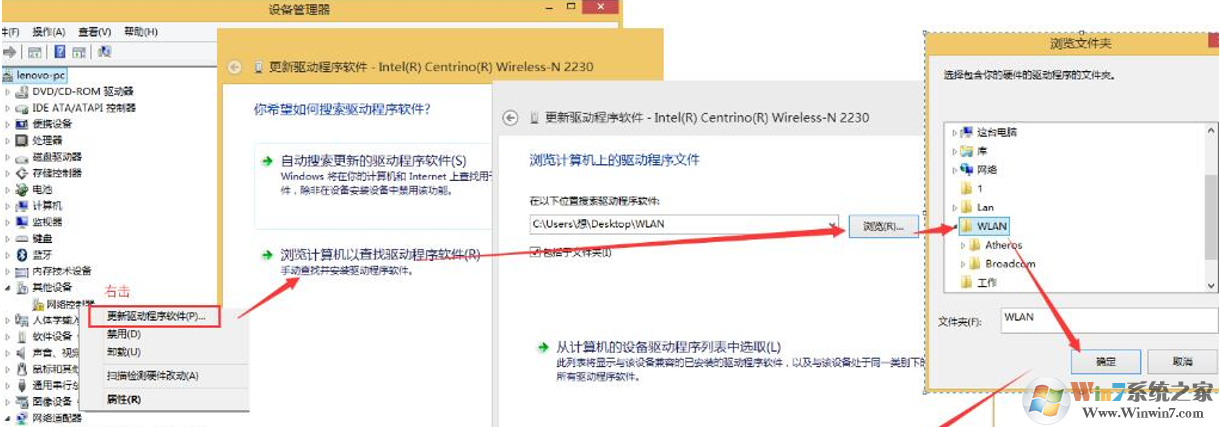The image size is (1220, 427).
Task: Click the forward arrow toolbar button in Device Manager
Action: [x=11, y=51]
